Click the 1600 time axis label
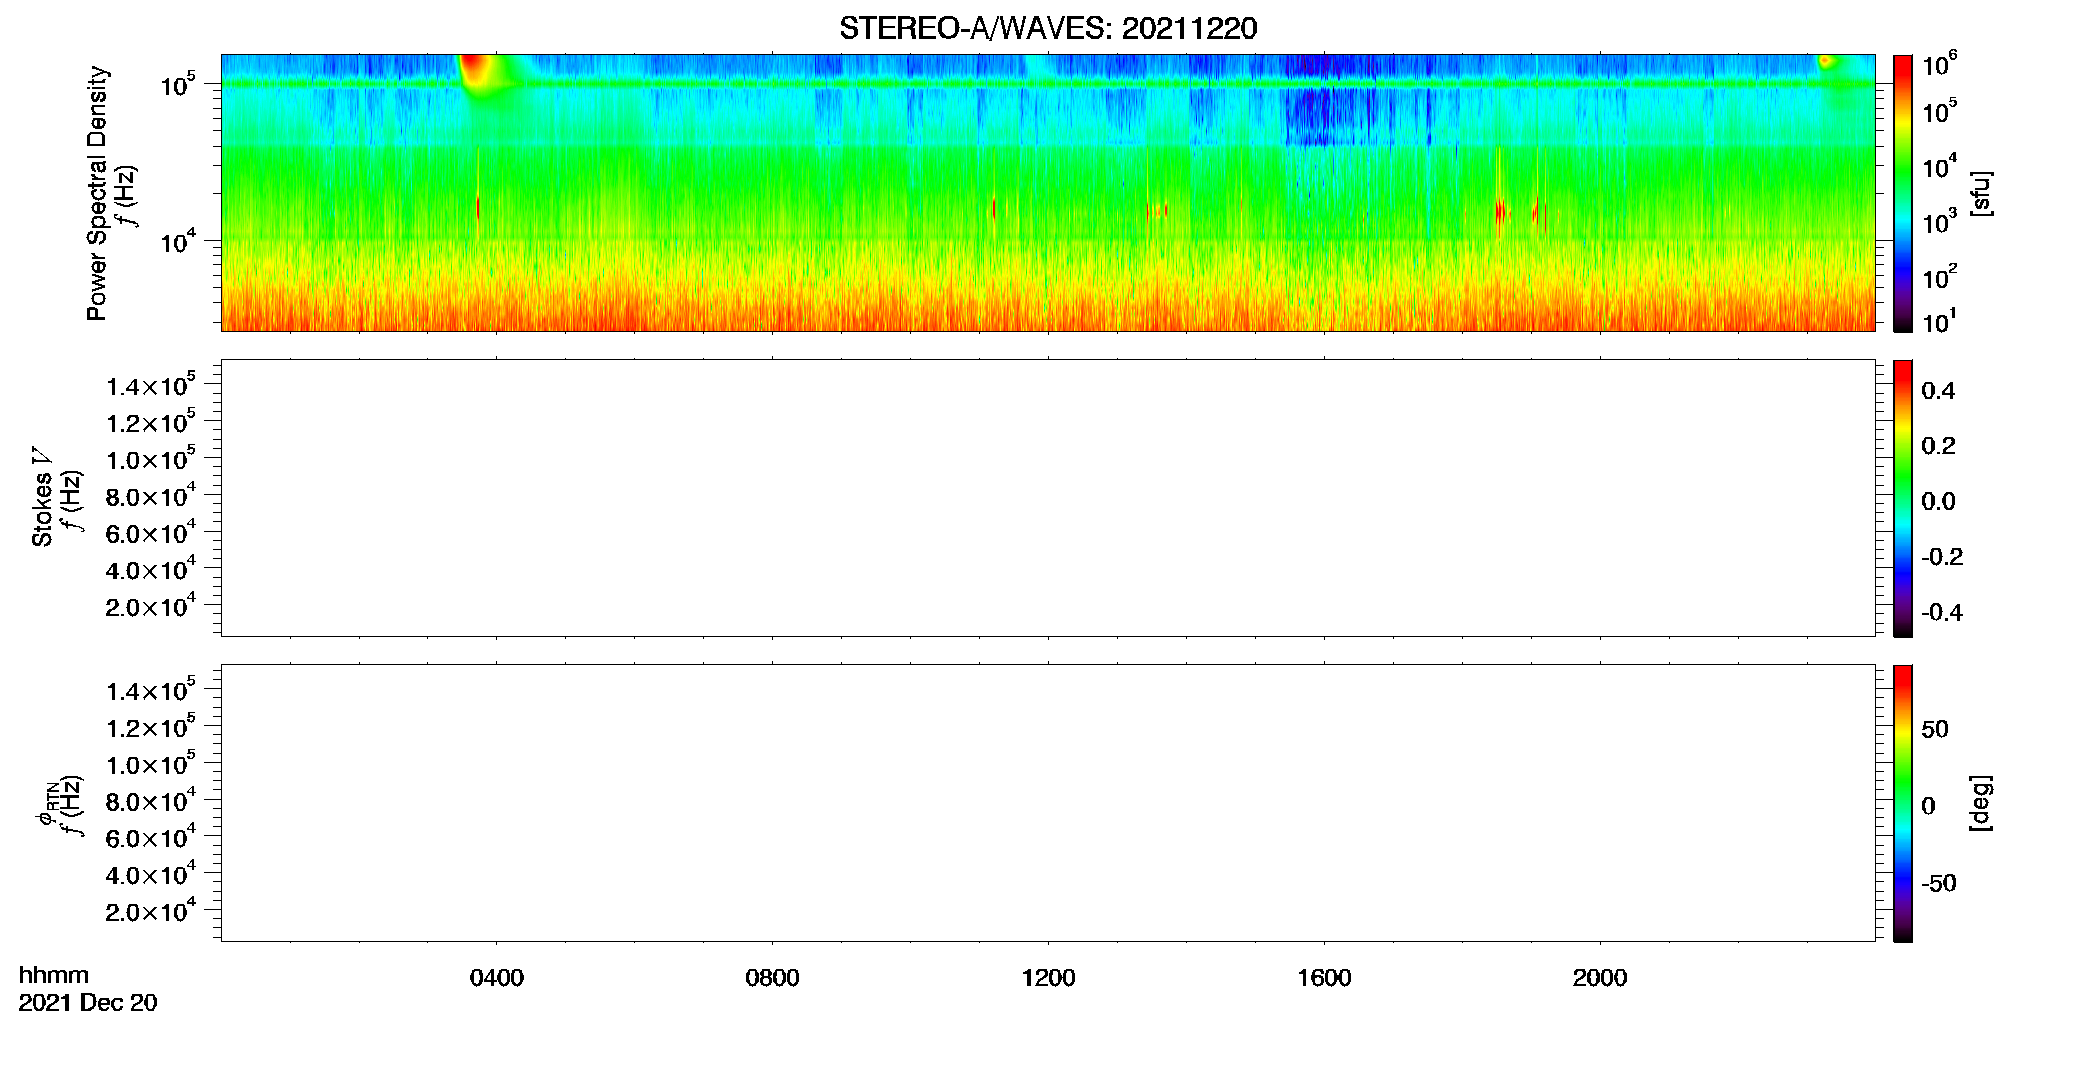The image size is (2096, 1080). click(x=1324, y=978)
